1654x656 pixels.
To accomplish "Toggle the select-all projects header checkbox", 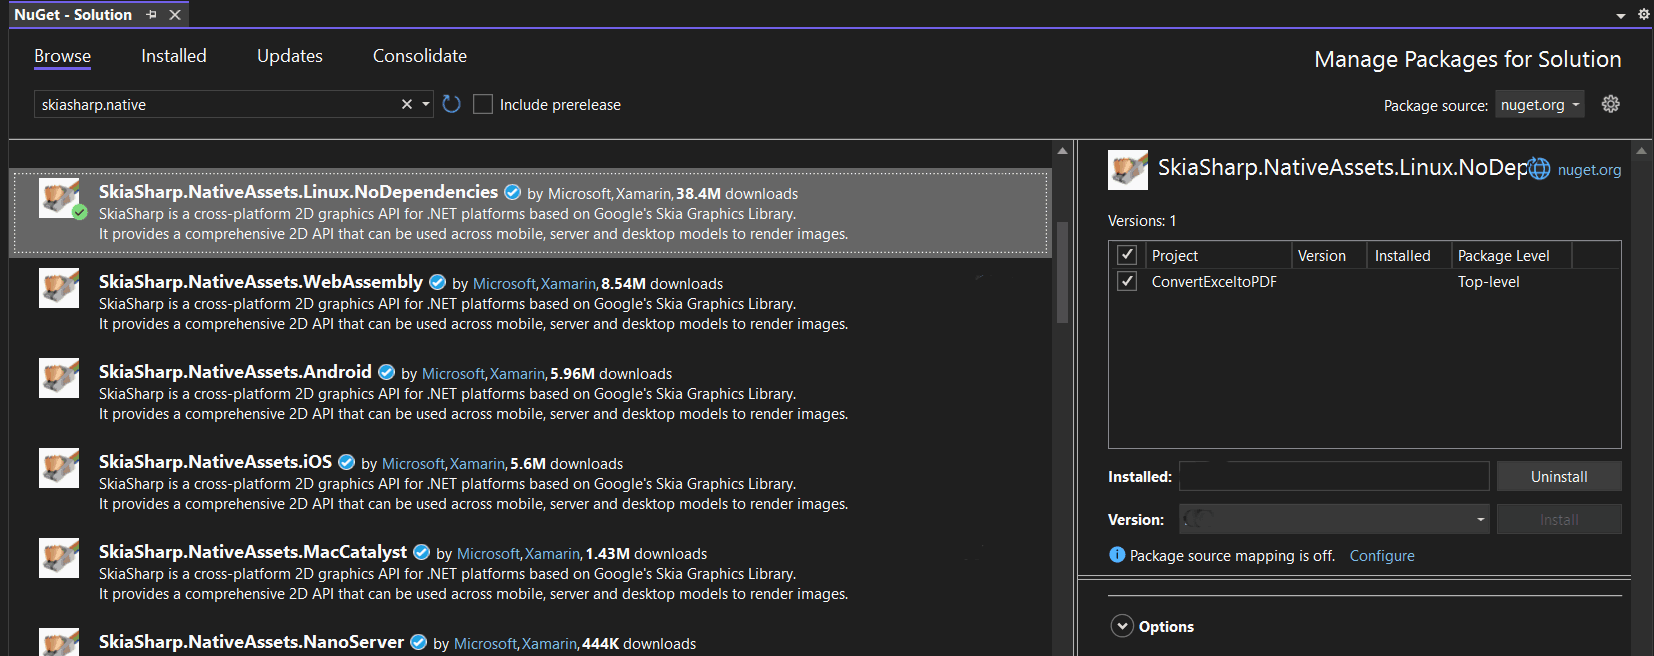I will coord(1127,255).
